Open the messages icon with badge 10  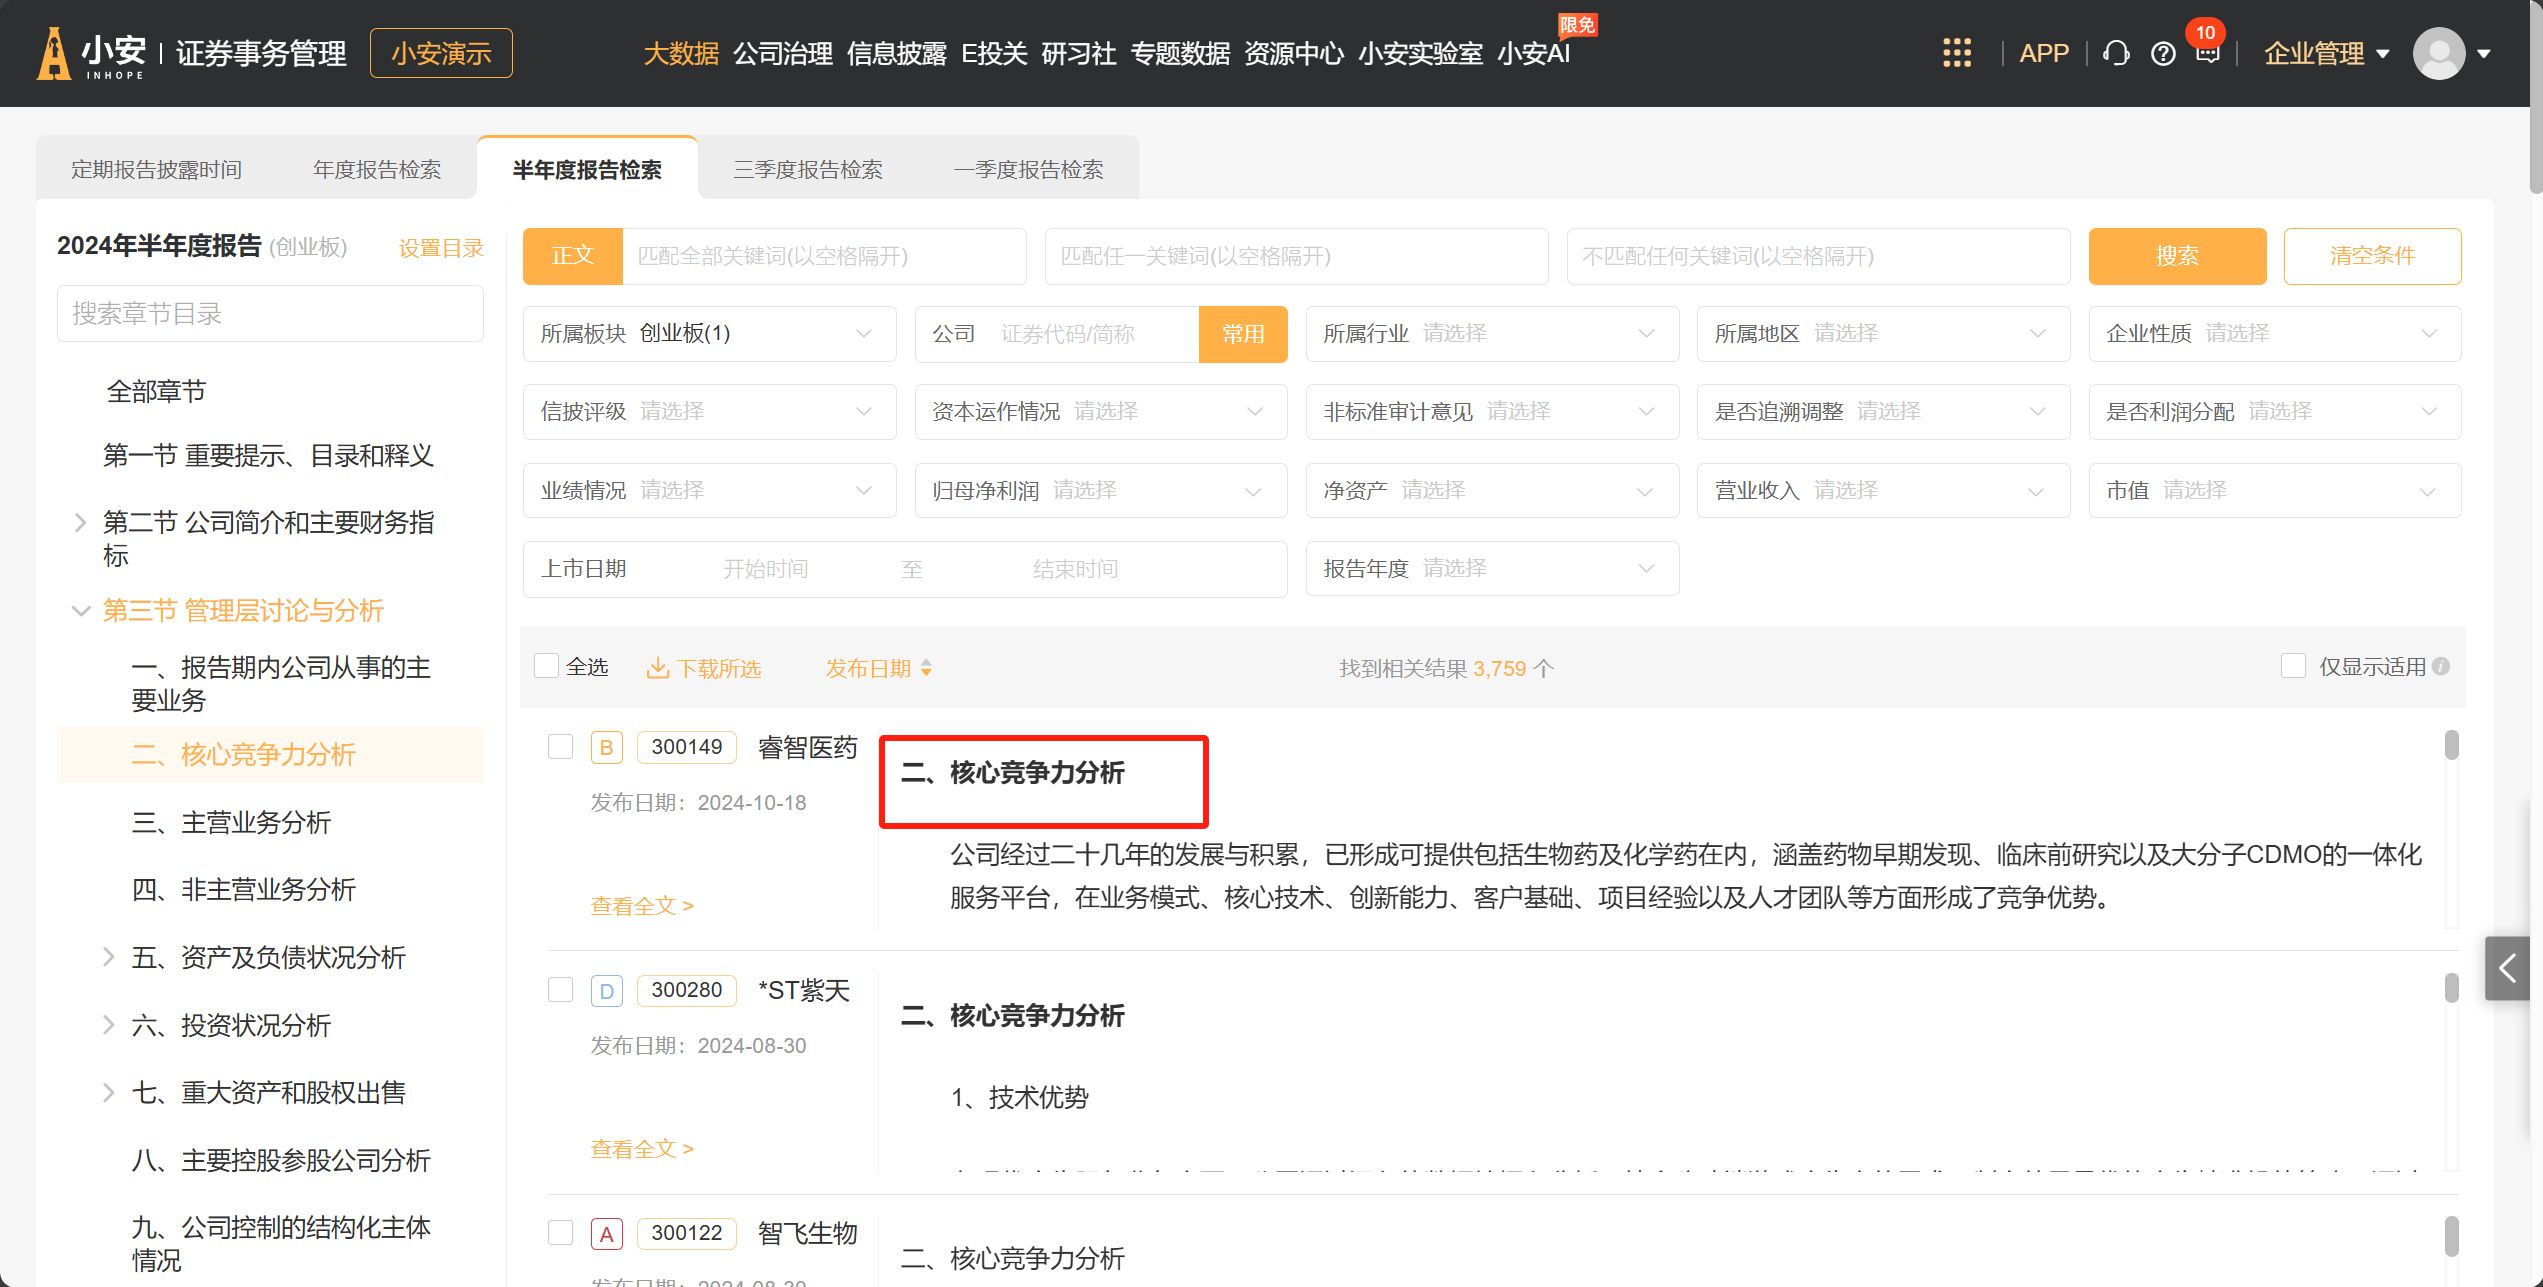(2207, 54)
